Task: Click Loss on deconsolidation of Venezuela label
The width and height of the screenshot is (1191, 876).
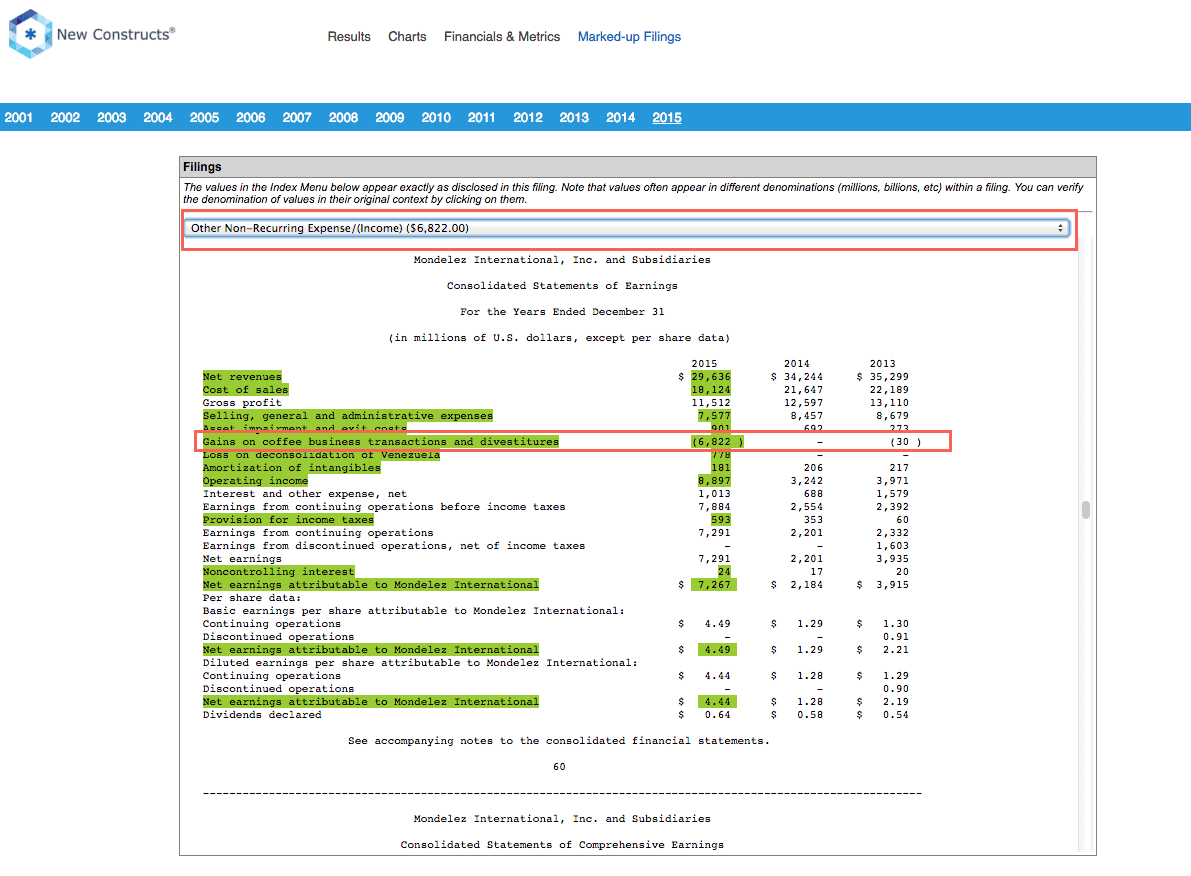Action: pyautogui.click(x=321, y=455)
